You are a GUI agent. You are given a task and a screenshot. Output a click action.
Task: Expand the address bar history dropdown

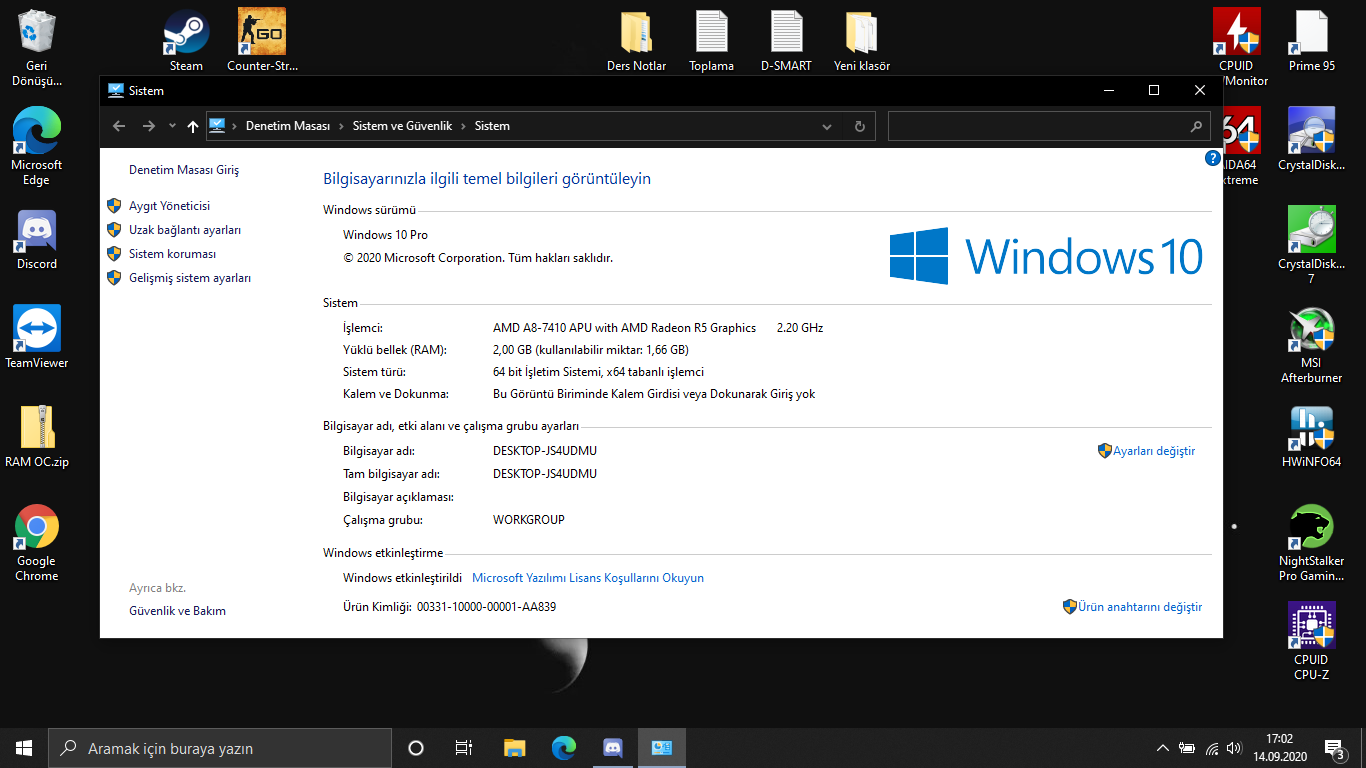pos(827,126)
